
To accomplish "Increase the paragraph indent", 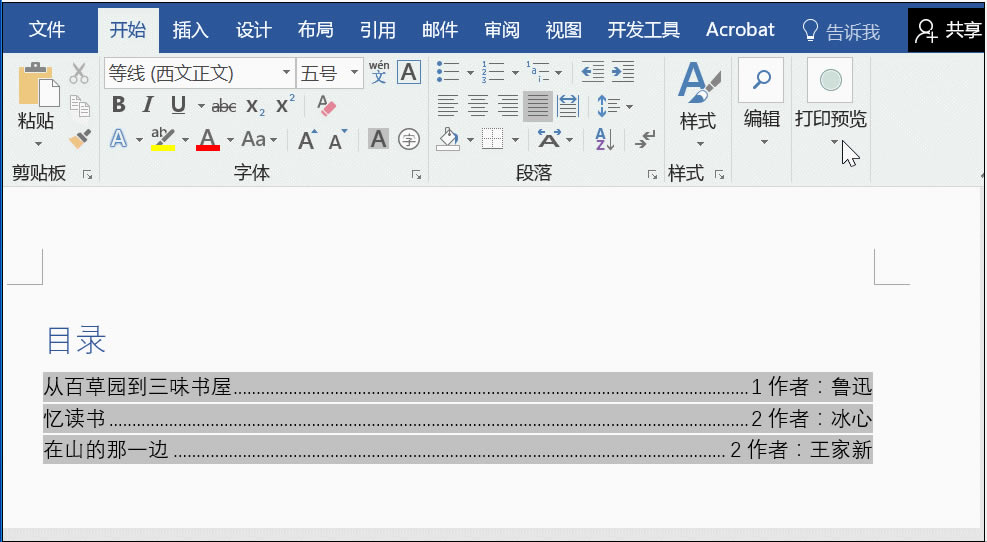I will [x=623, y=72].
